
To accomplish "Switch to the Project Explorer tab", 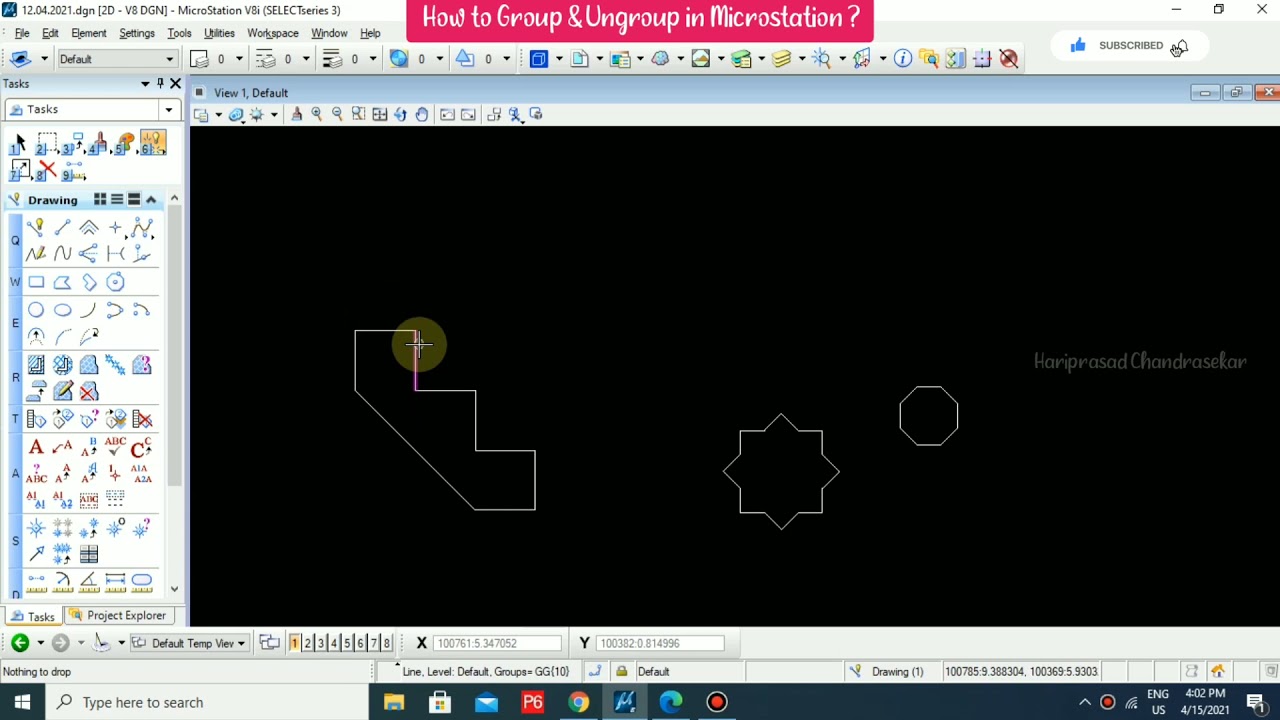I will 118,616.
